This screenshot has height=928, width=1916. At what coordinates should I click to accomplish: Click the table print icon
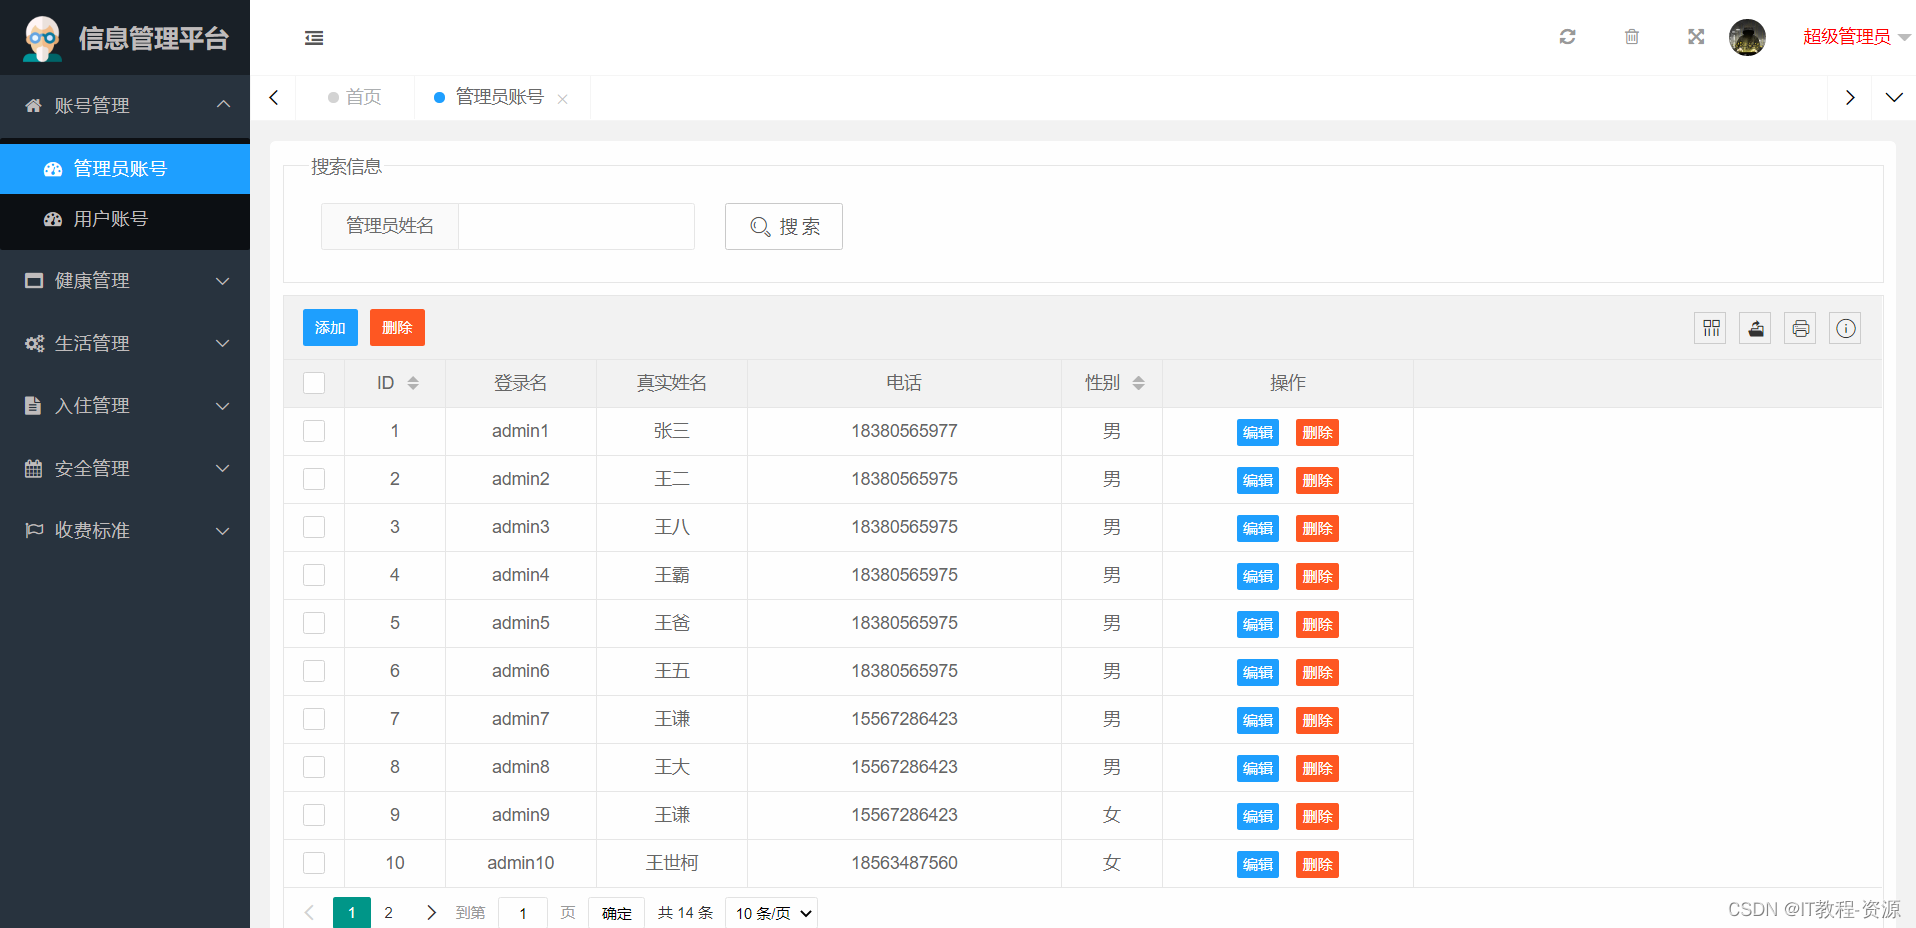click(x=1800, y=328)
